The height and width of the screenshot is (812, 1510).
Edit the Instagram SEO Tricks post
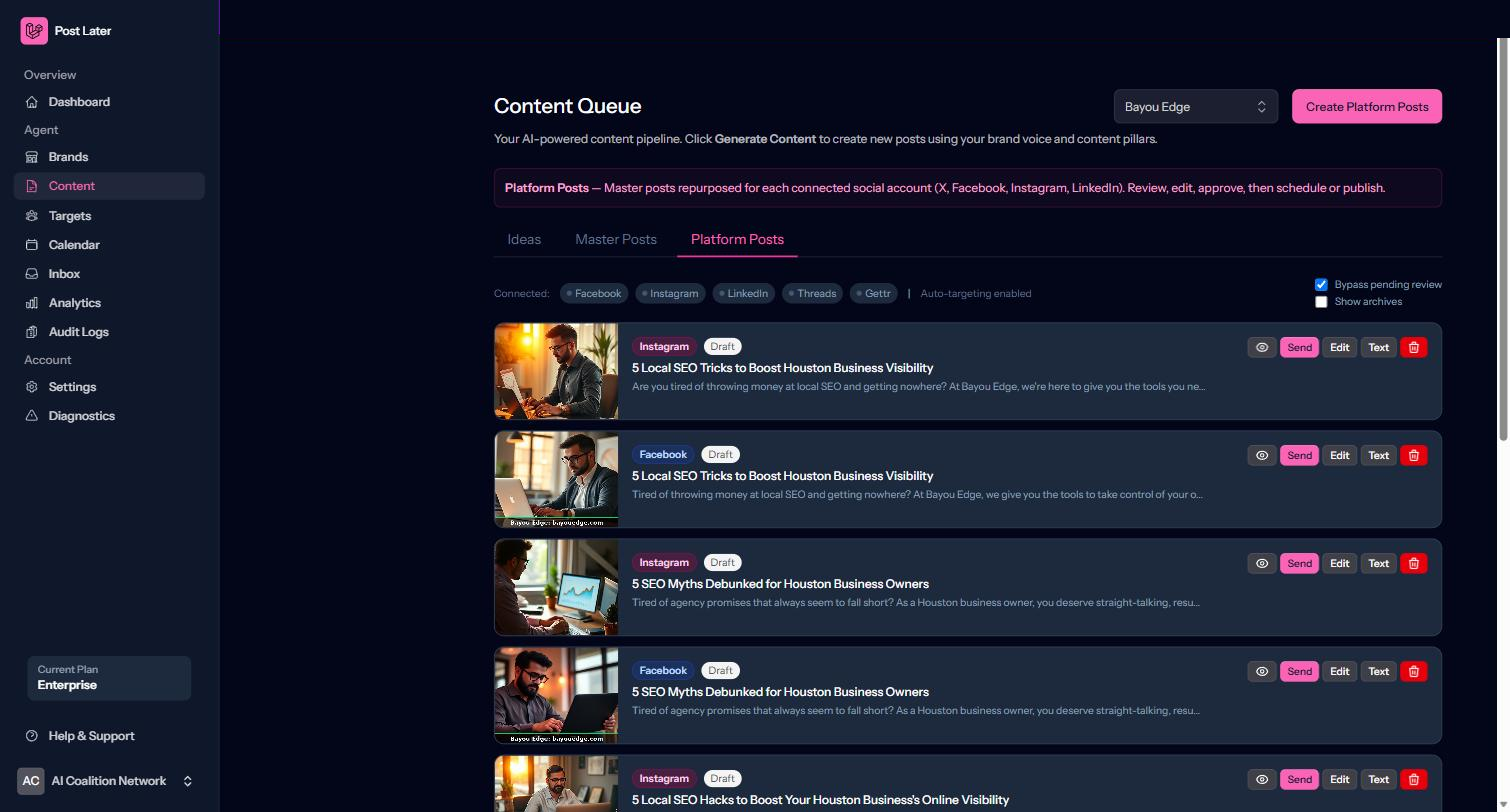pyautogui.click(x=1339, y=347)
